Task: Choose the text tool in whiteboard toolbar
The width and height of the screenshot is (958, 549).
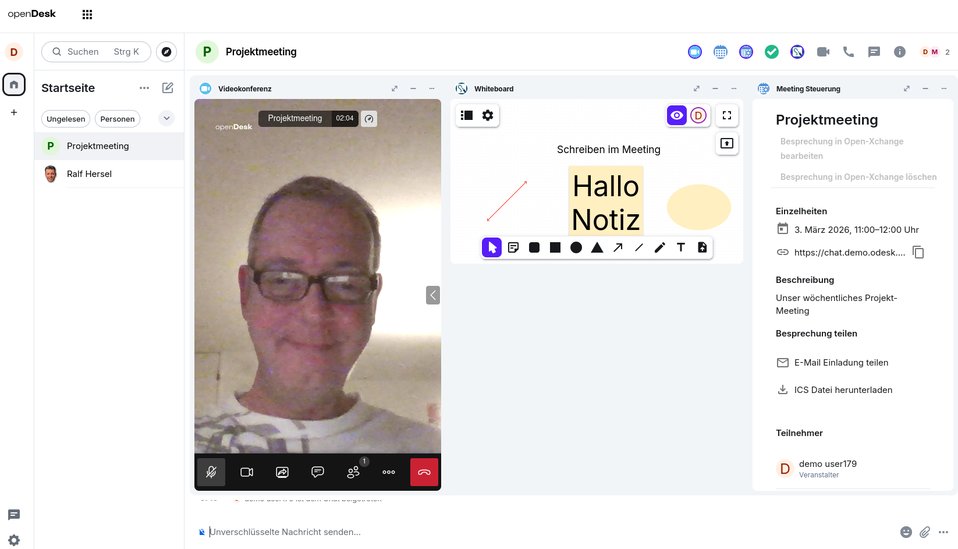Action: (x=681, y=247)
